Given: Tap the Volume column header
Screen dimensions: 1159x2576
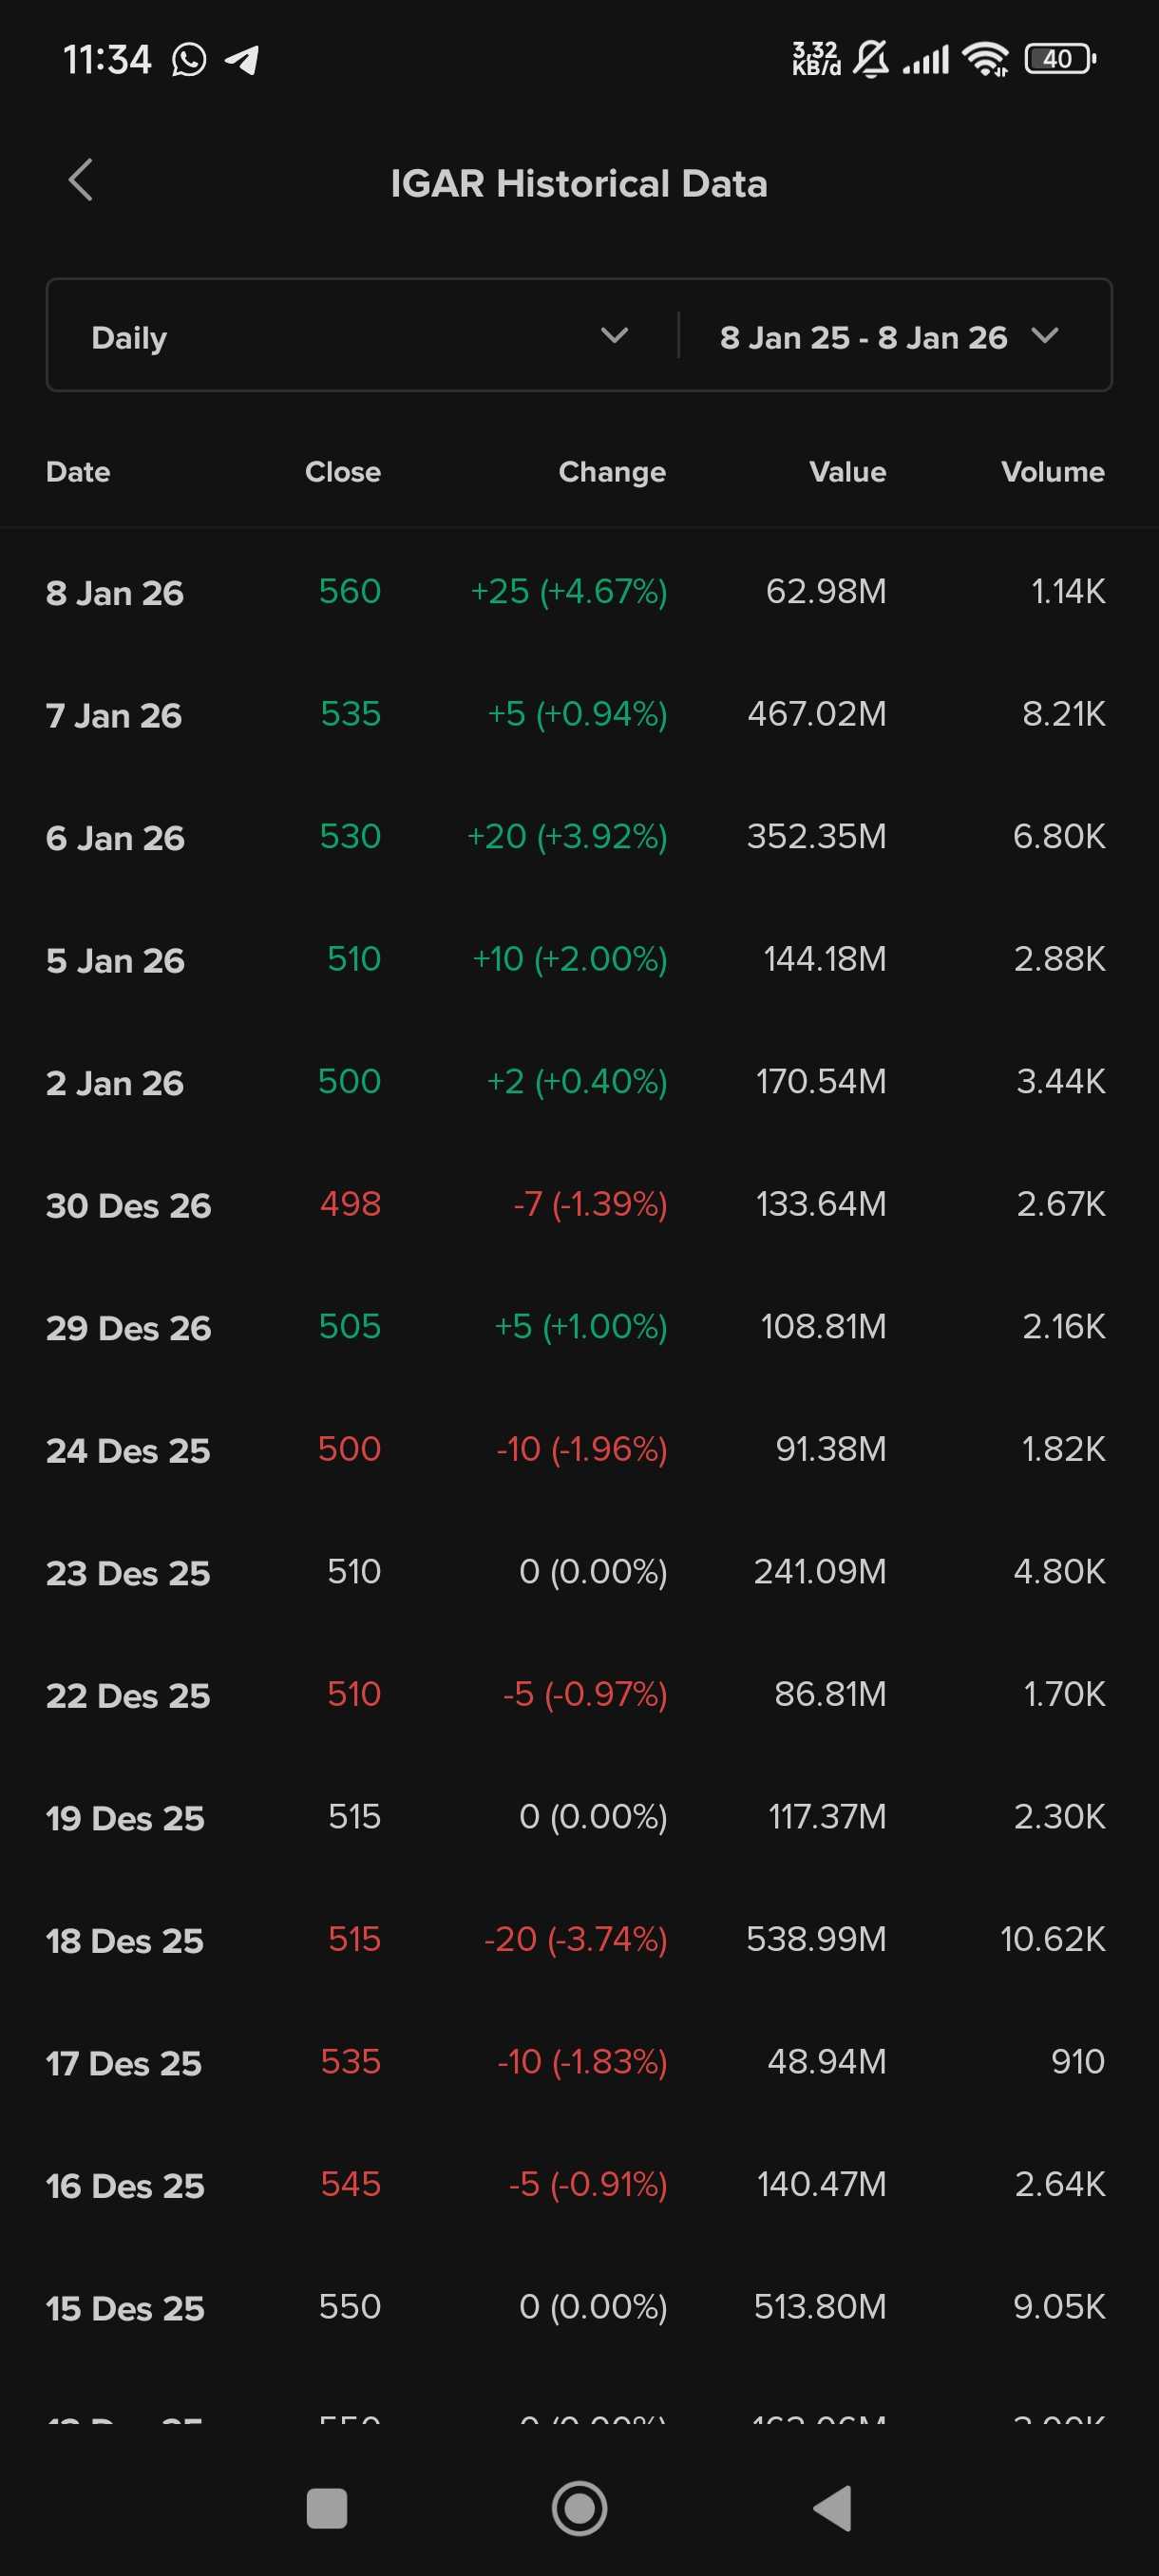Looking at the screenshot, I should coord(1052,472).
